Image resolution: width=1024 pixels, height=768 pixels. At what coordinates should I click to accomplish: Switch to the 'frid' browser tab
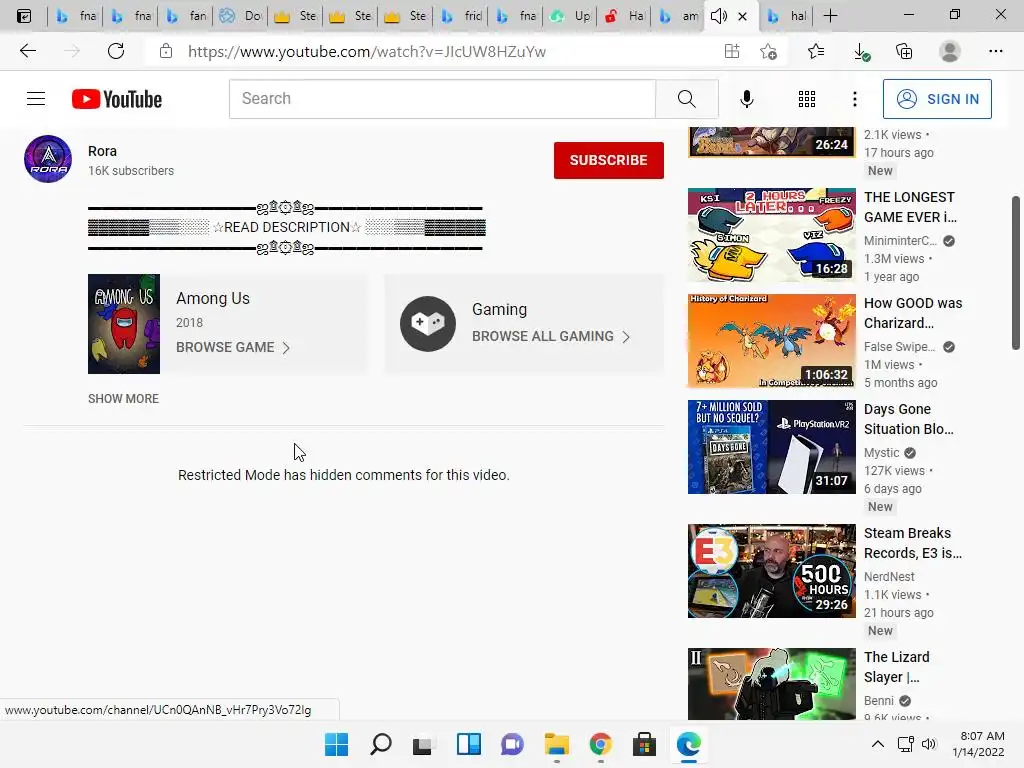461,16
